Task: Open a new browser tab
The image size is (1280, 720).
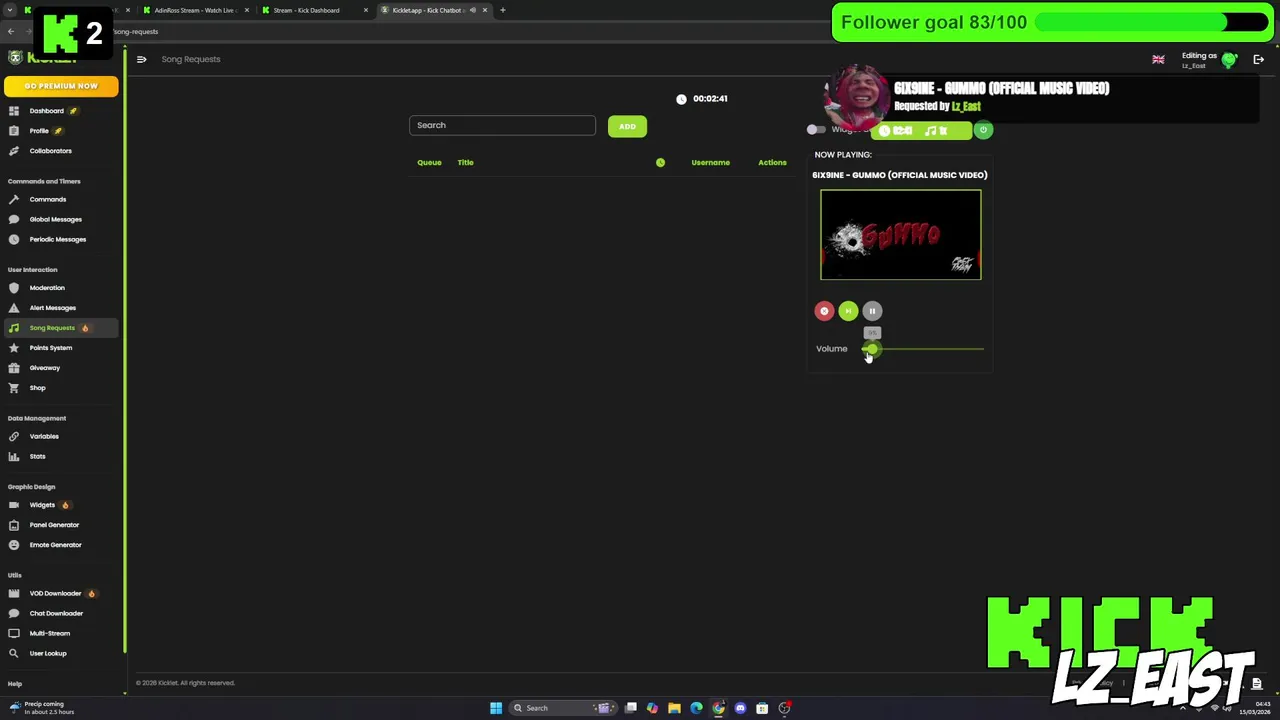Action: (x=502, y=10)
